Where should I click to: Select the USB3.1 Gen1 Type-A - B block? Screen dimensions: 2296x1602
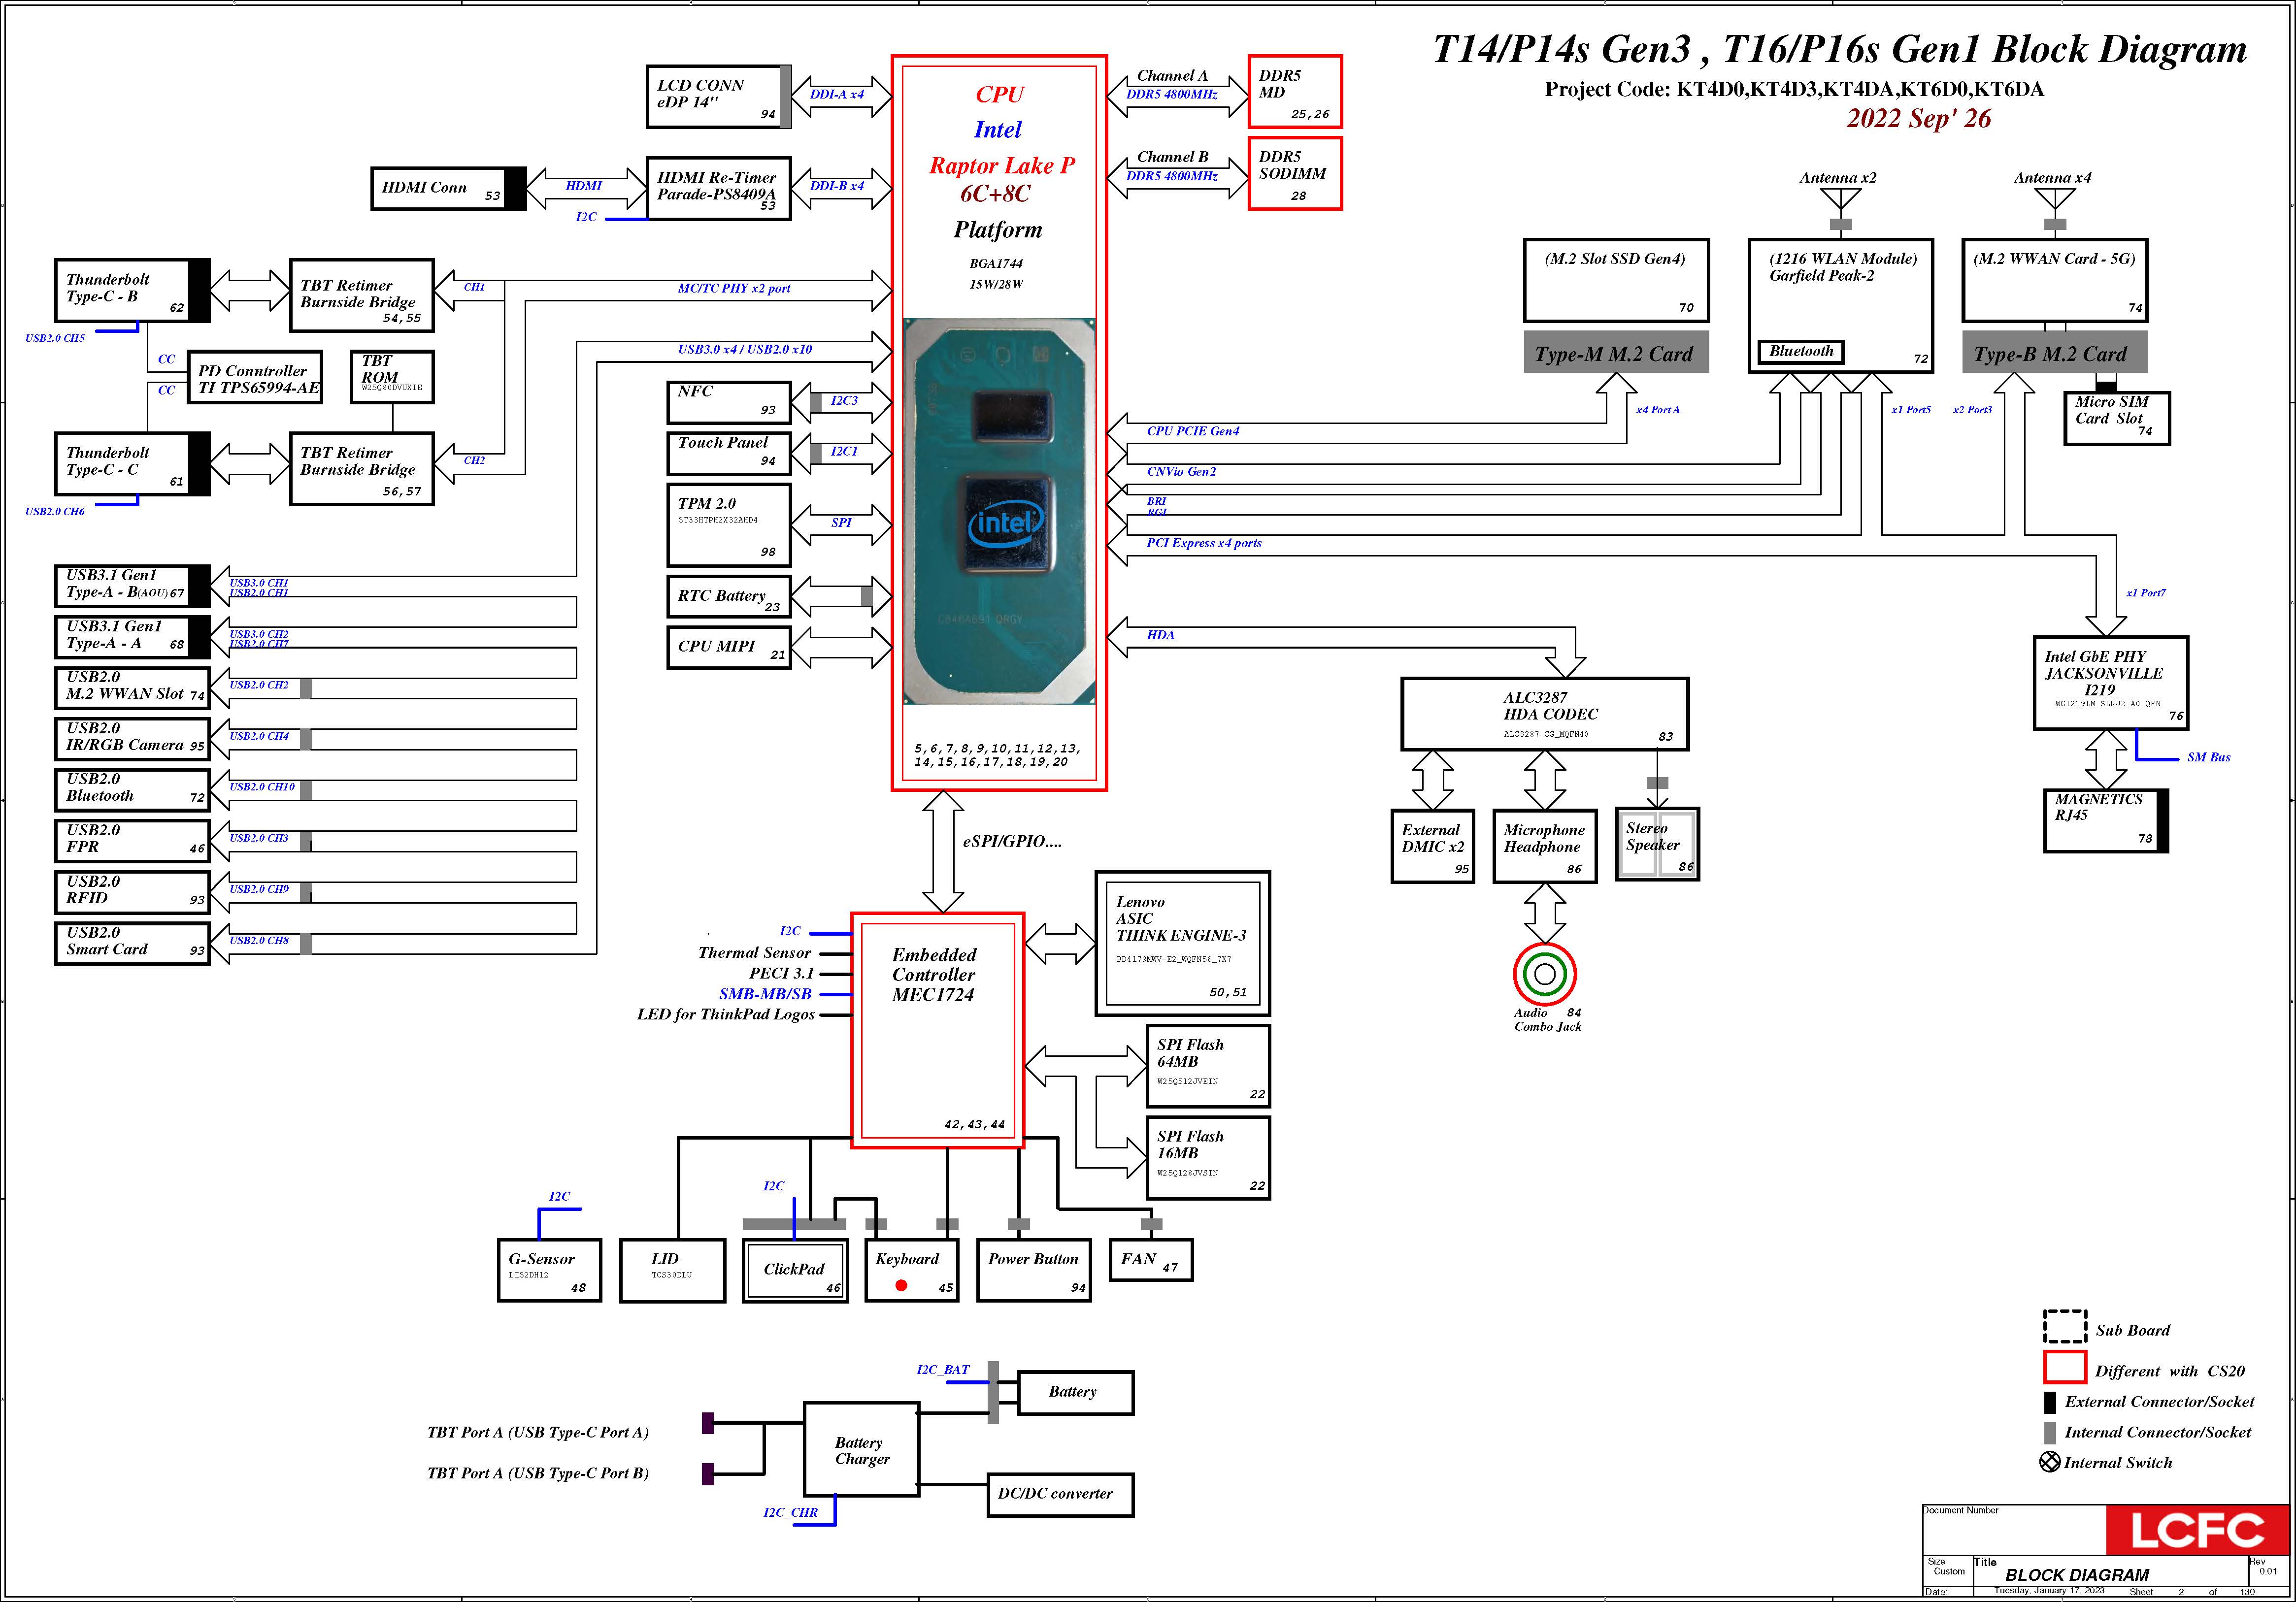pyautogui.click(x=132, y=586)
